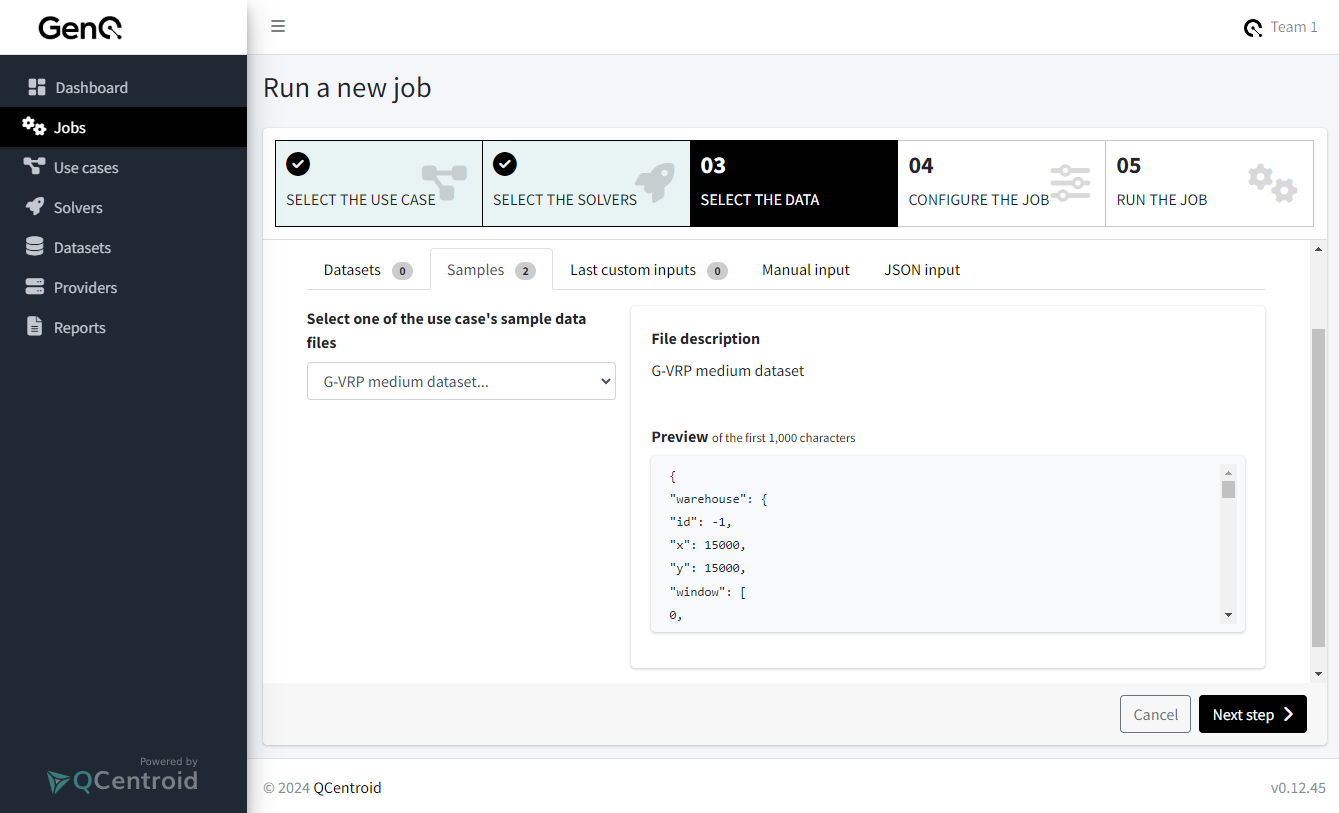Viewport: 1339px width, 813px height.
Task: Click the G-VRP medium dataset description text
Action: pos(727,370)
